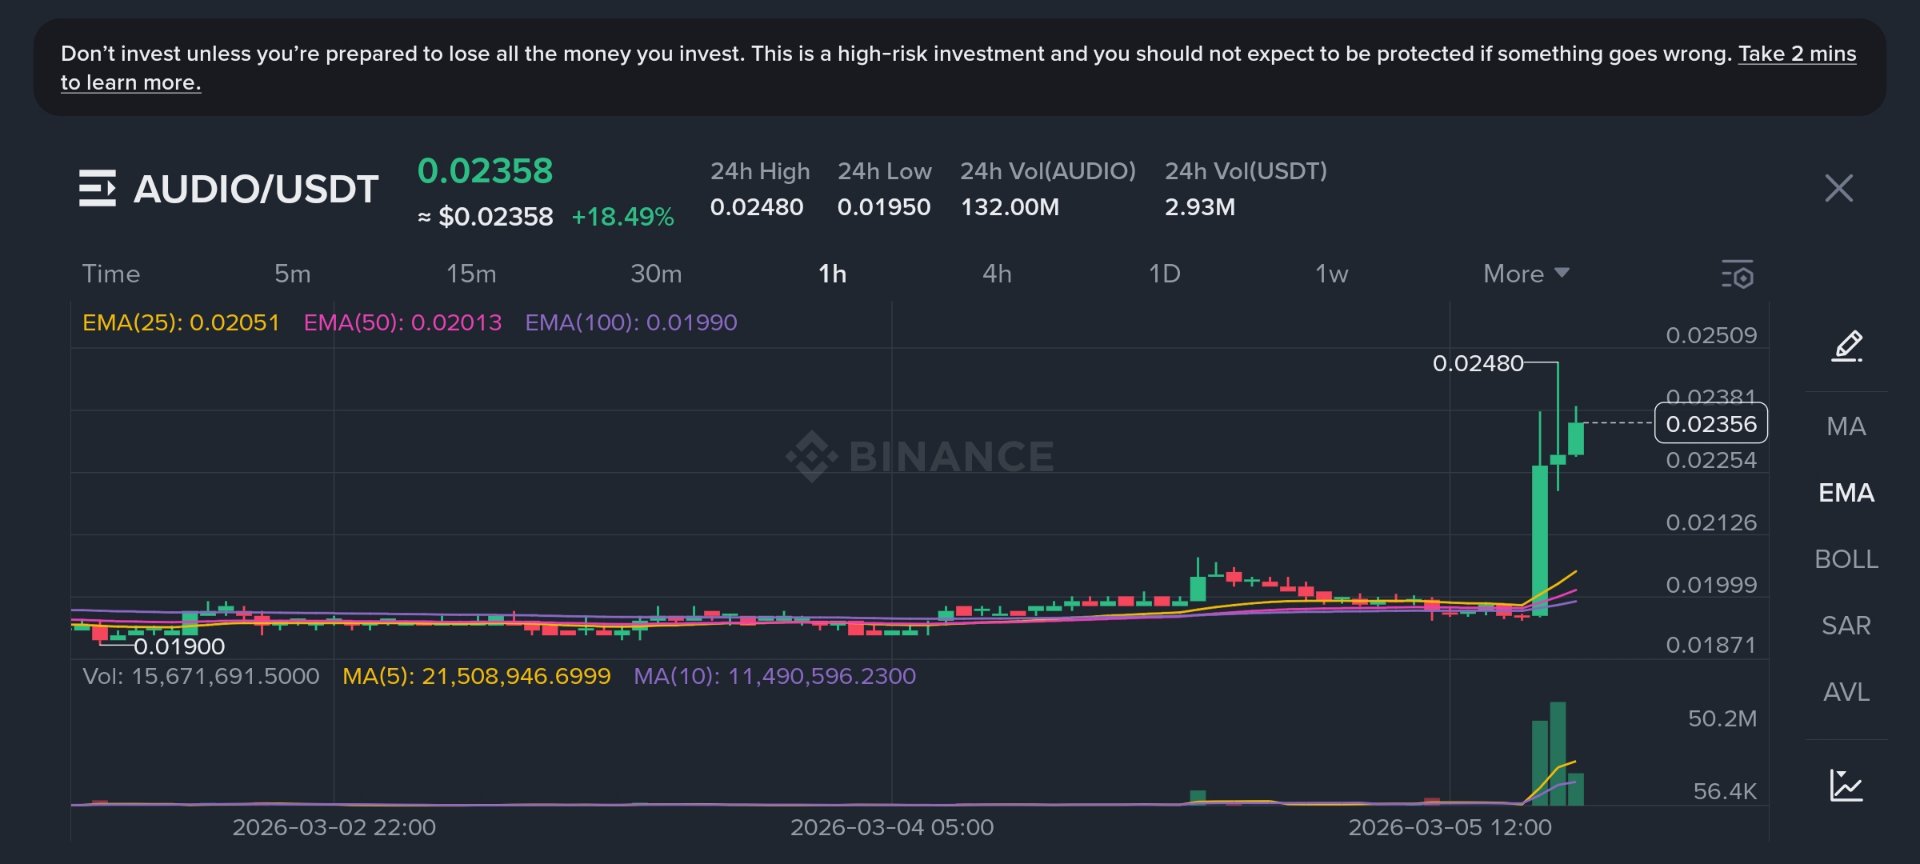Select the pencil drawing tools icon

point(1846,346)
